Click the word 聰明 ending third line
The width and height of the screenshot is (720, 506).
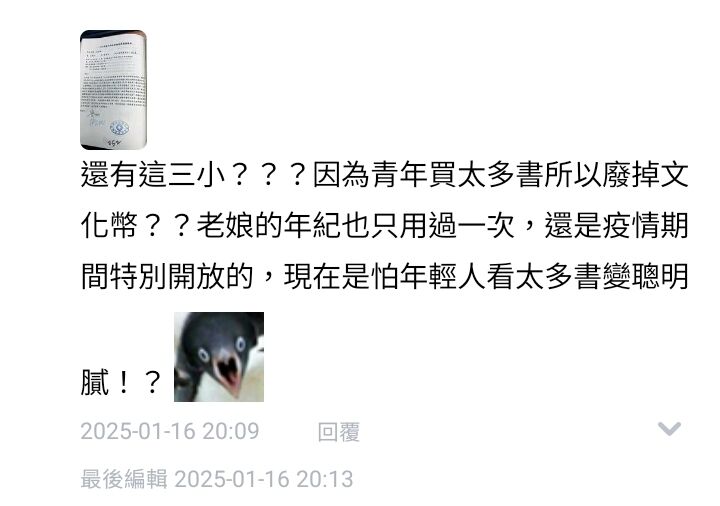point(660,276)
